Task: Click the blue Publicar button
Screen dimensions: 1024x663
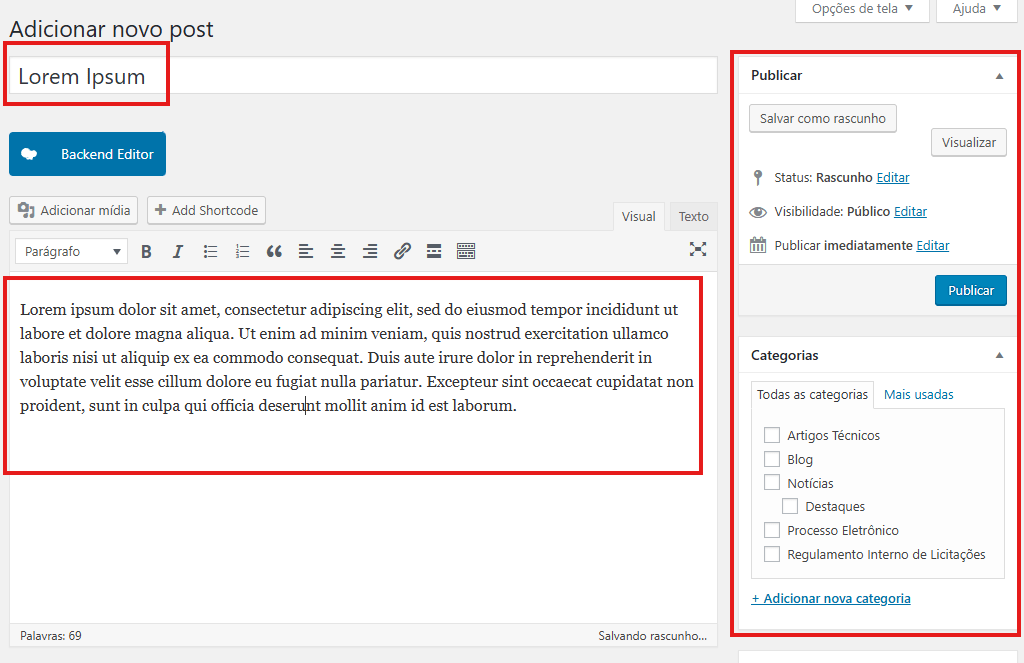Action: click(x=970, y=290)
